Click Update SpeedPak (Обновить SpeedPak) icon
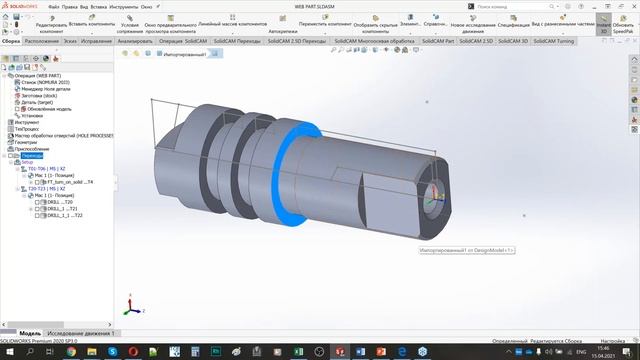The image size is (640, 360). coord(623,18)
